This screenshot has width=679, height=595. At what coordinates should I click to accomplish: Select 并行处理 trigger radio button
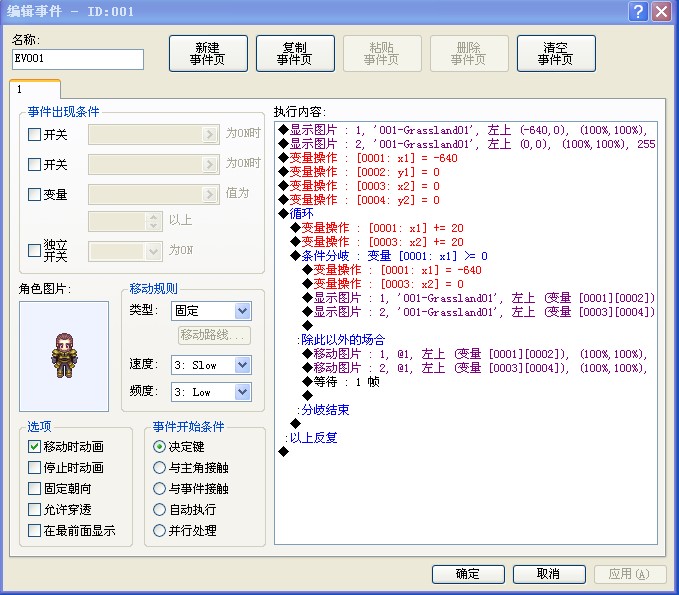pos(159,530)
